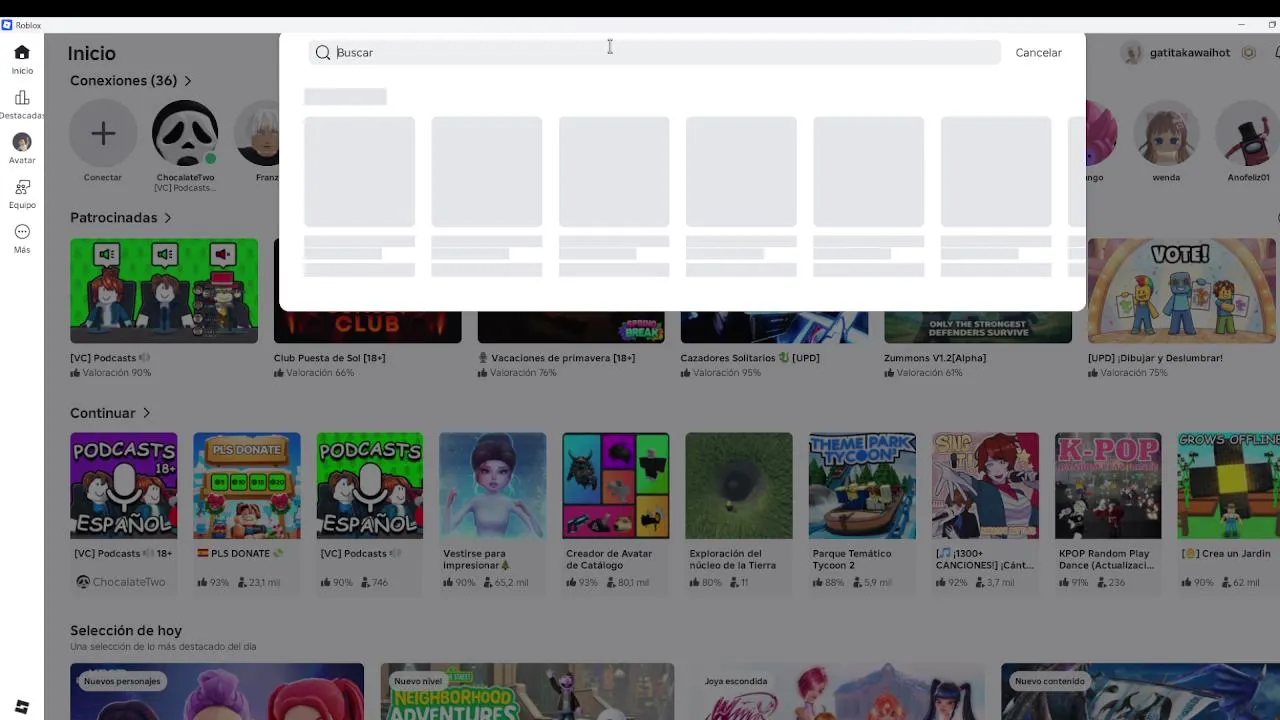Screen dimensions: 1280x720
Task: Open the 'Joya escondida' featured banner
Action: [838, 692]
